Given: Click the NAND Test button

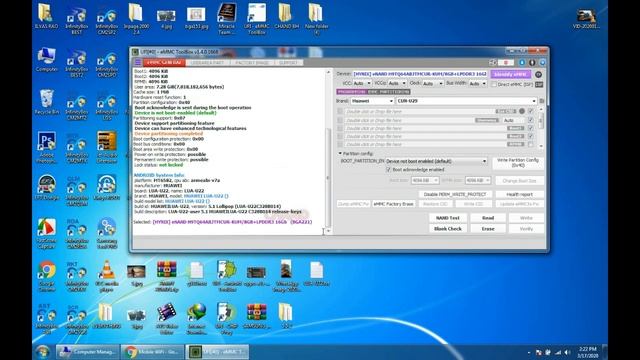Looking at the screenshot, I should click(x=448, y=218).
